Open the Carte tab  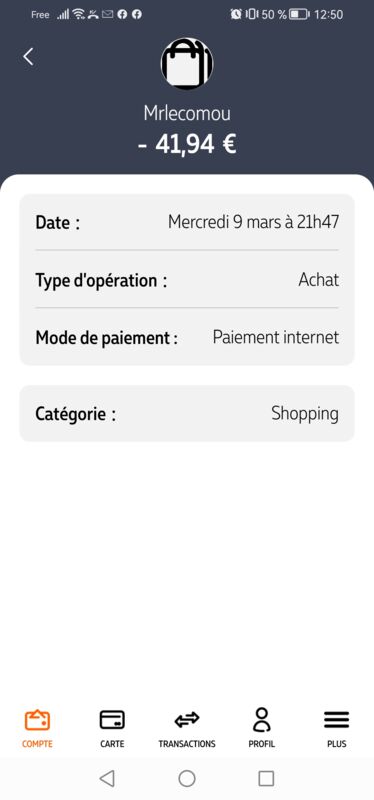[x=112, y=729]
